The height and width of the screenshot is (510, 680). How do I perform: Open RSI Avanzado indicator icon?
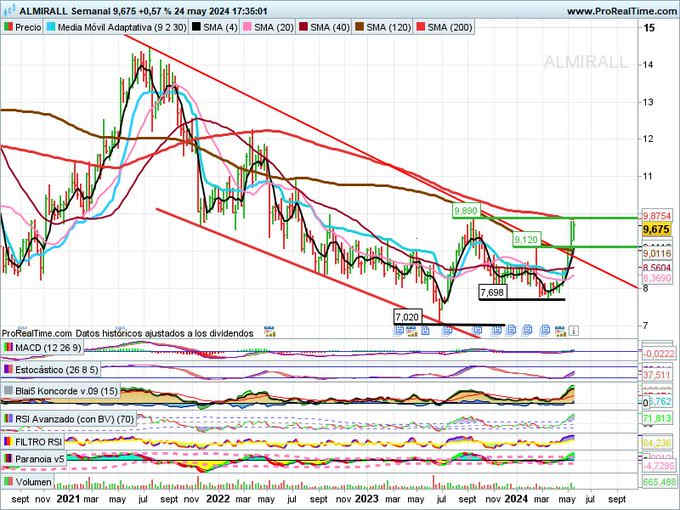(8, 419)
